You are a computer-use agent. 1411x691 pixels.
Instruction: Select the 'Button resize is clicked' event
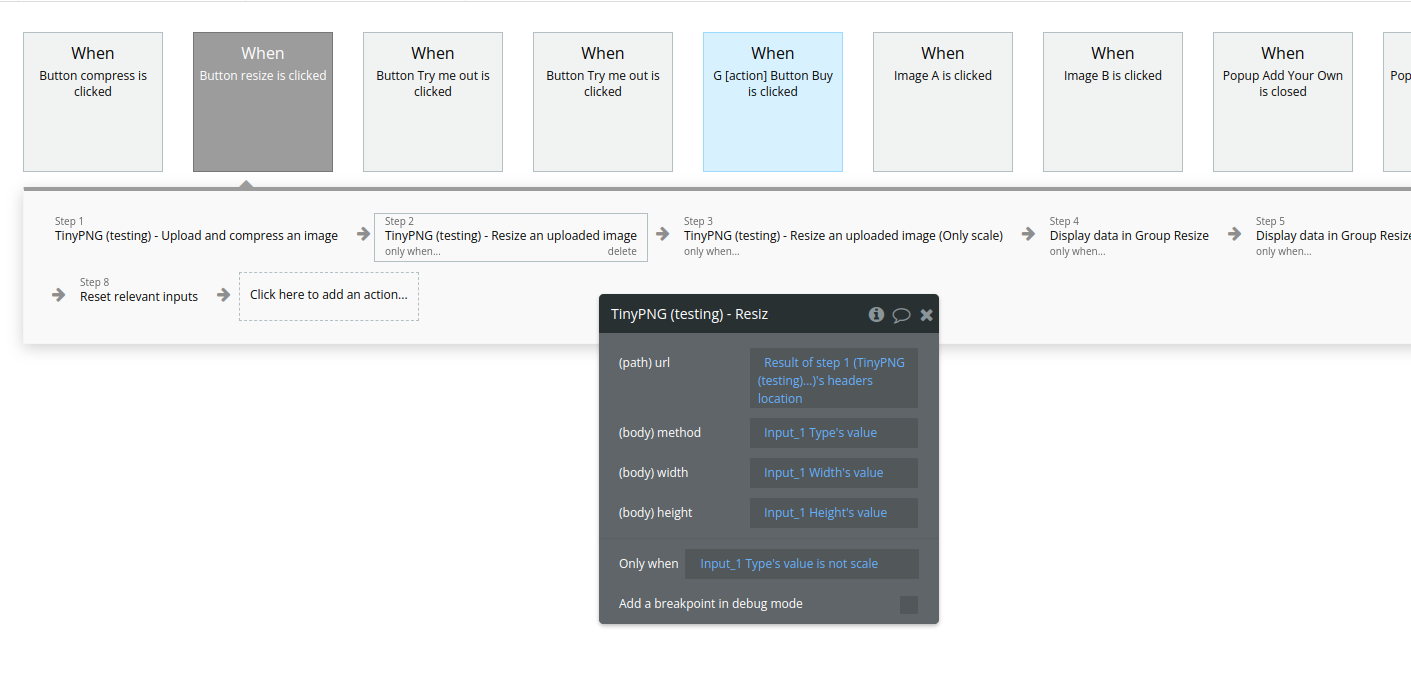pyautogui.click(x=263, y=102)
